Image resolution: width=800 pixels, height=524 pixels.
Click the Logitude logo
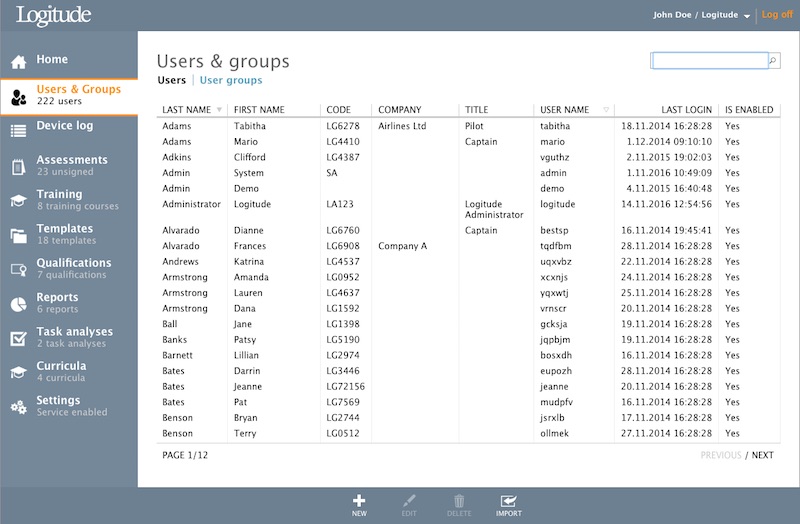54,15
